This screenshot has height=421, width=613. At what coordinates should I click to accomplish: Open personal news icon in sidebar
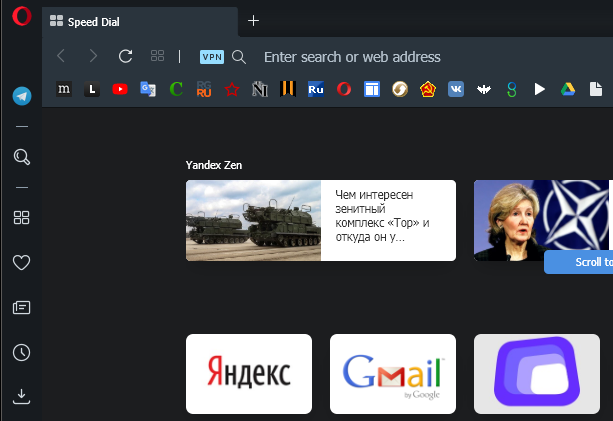pyautogui.click(x=22, y=308)
